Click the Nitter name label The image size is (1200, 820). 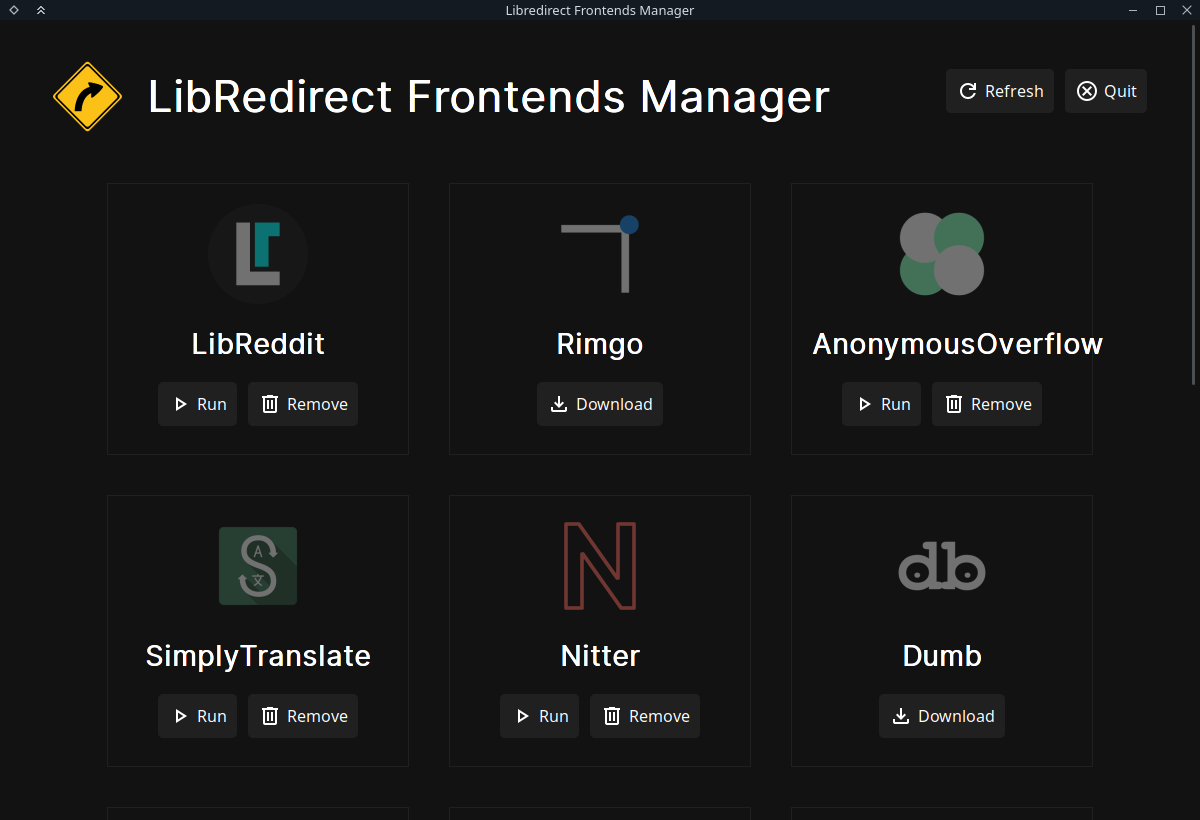click(600, 656)
